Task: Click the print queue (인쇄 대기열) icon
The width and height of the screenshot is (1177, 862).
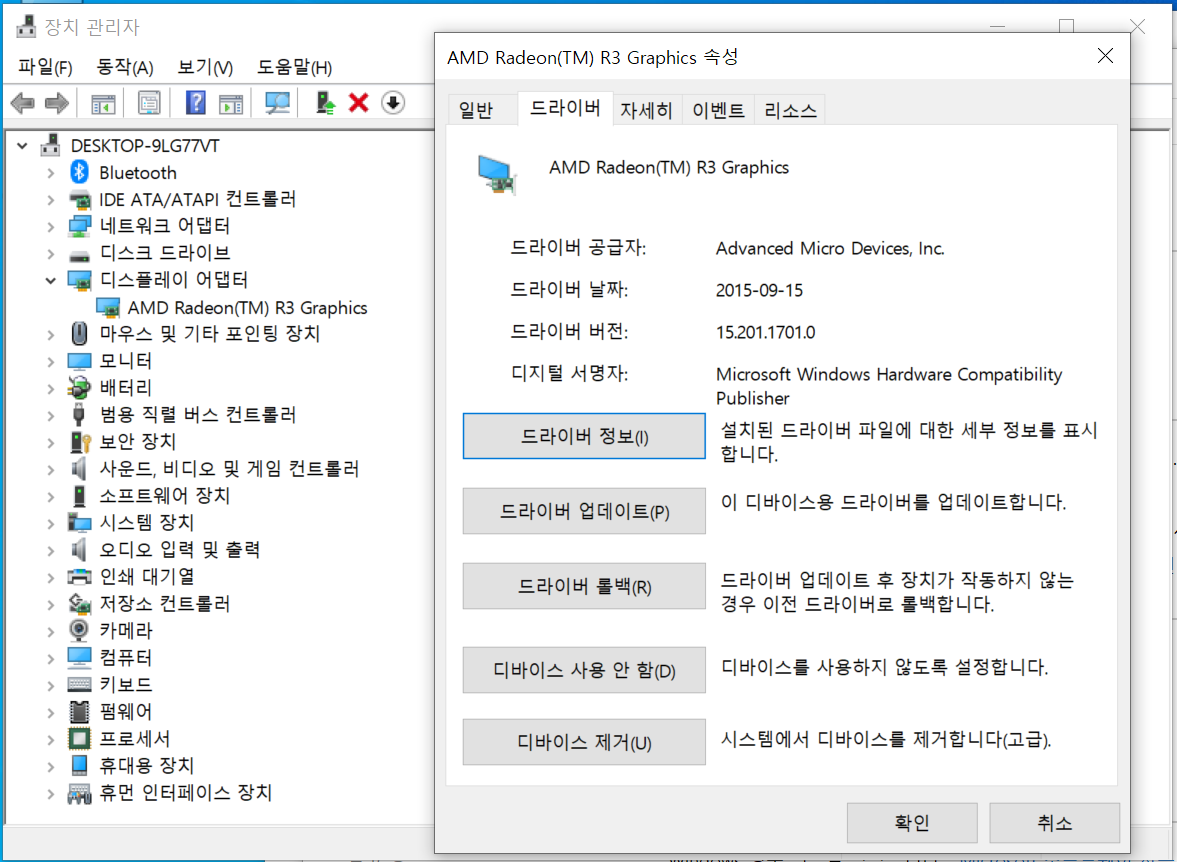Action: (80, 577)
